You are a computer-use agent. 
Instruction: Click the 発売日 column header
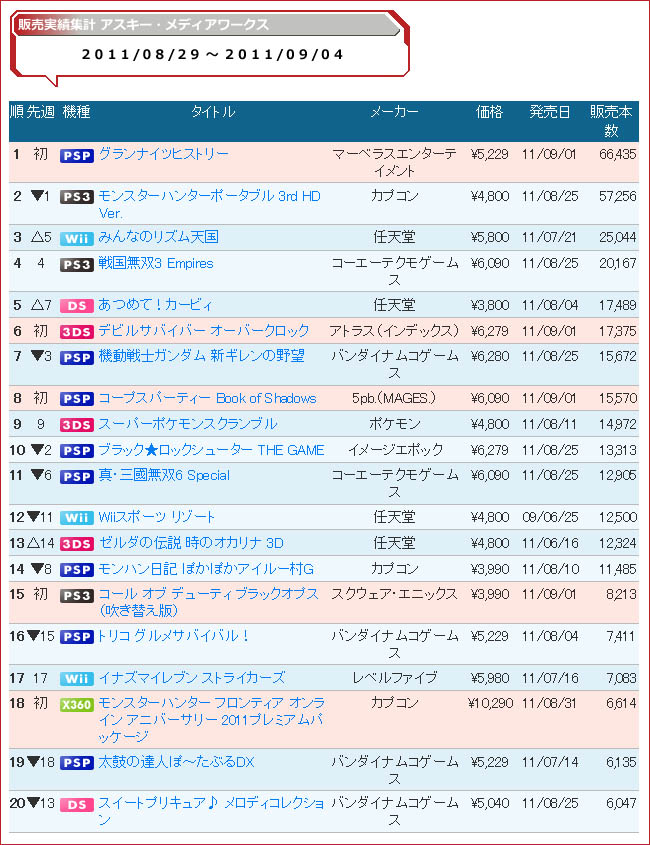549,112
